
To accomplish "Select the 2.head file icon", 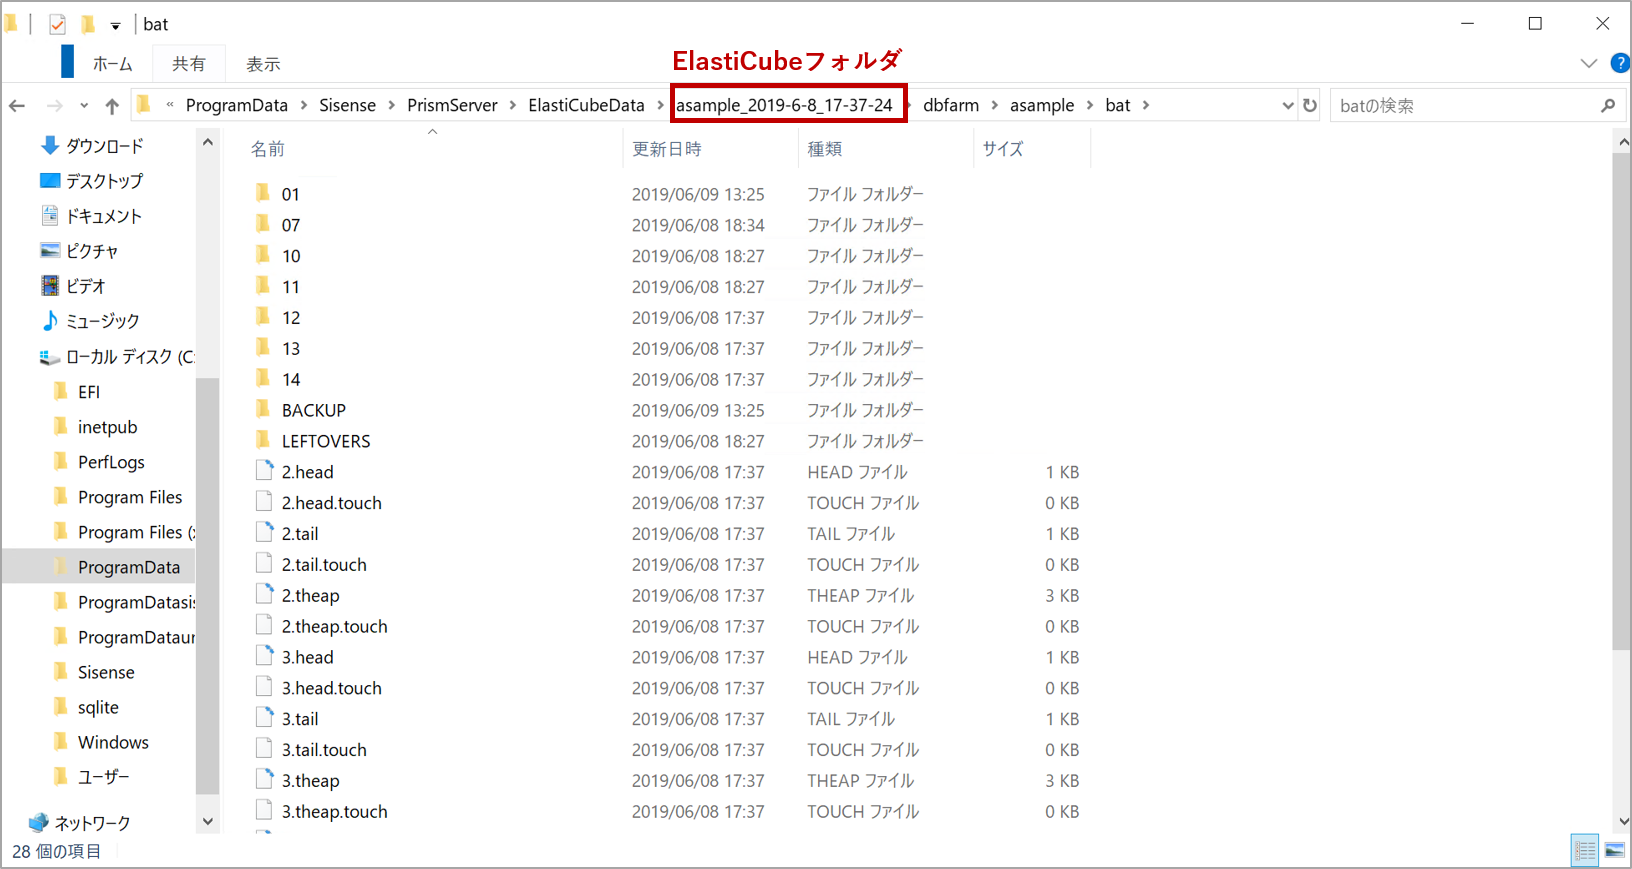I will 264,471.
